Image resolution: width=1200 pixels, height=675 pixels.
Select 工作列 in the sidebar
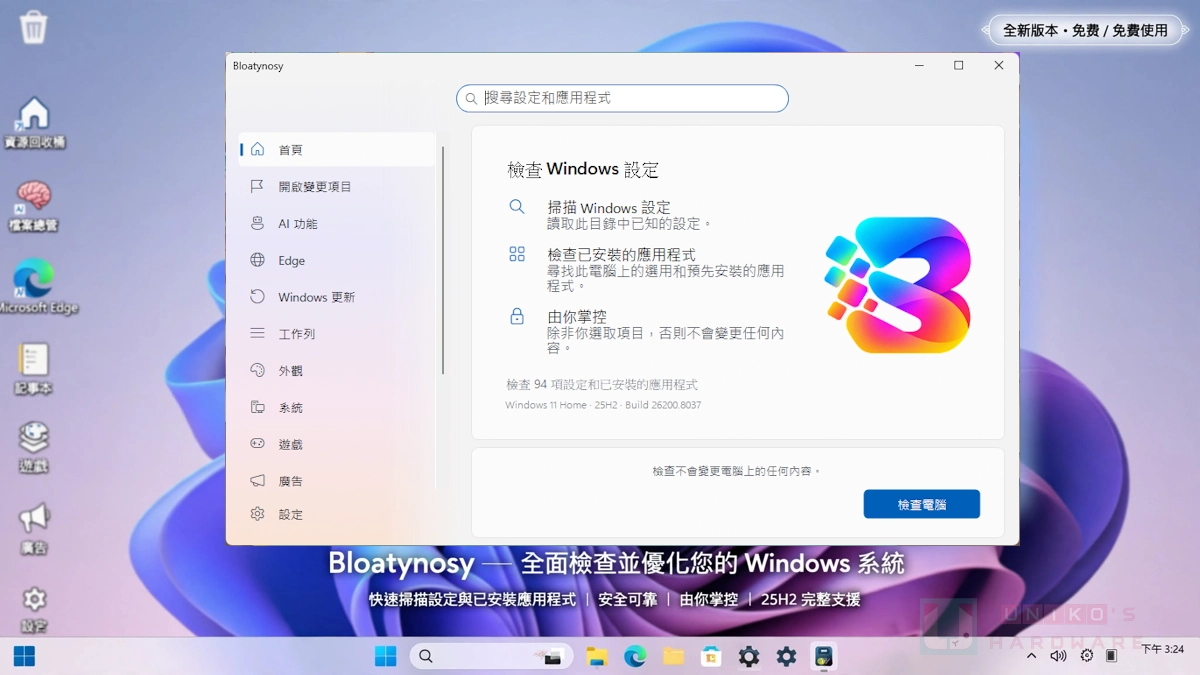pos(337,334)
